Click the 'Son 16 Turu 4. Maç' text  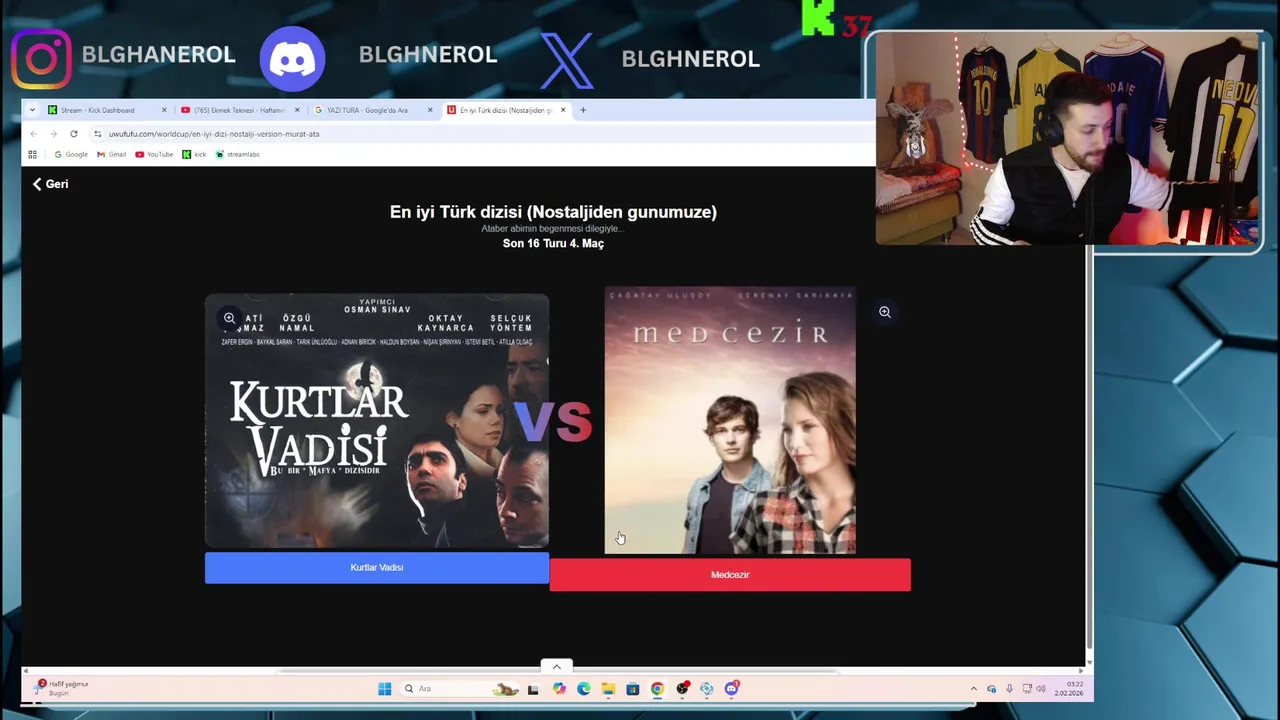pos(553,244)
